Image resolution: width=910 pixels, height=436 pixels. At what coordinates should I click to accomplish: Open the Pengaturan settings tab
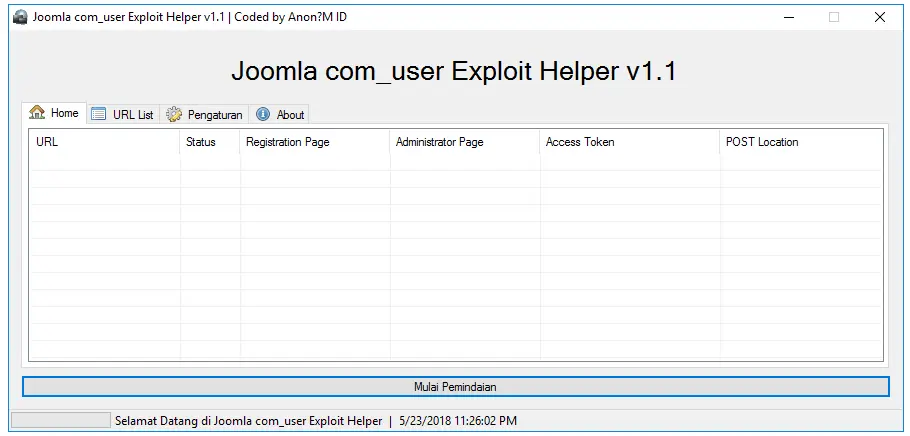[x=204, y=114]
